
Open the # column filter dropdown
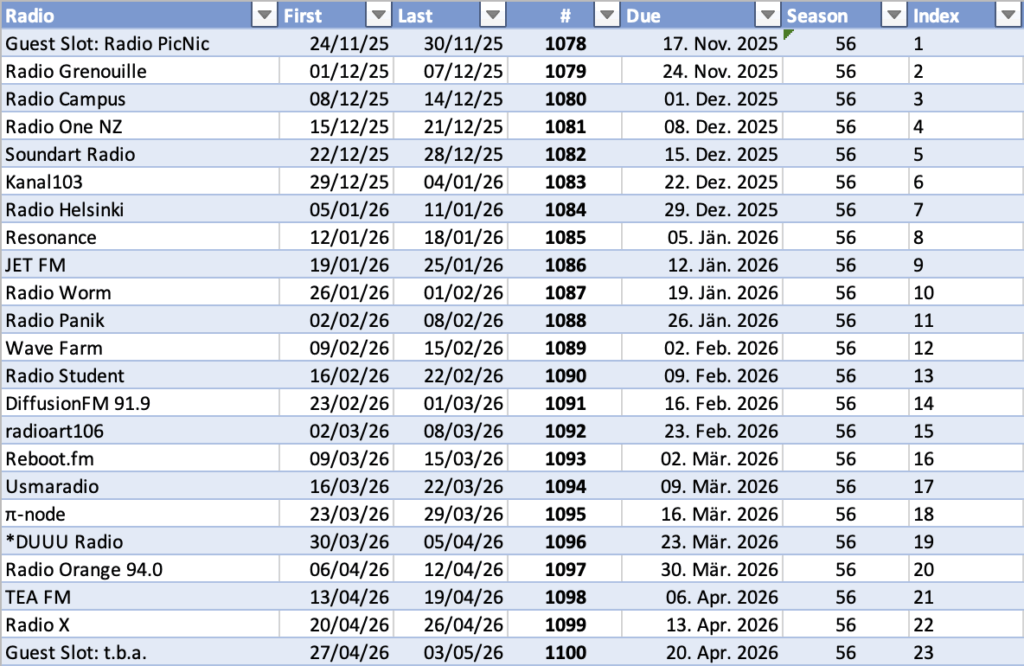click(608, 15)
